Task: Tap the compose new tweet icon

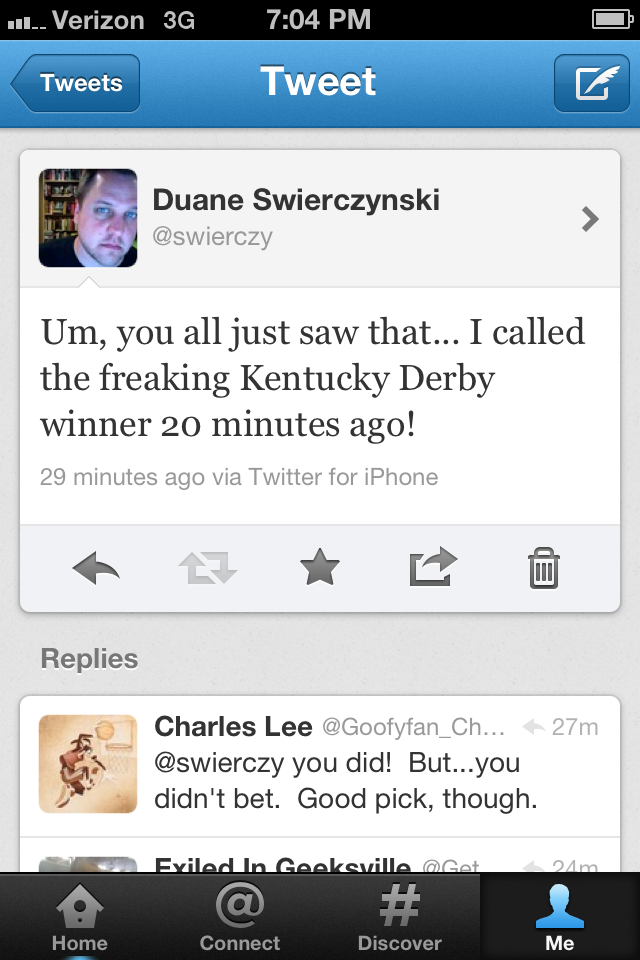Action: [x=592, y=83]
